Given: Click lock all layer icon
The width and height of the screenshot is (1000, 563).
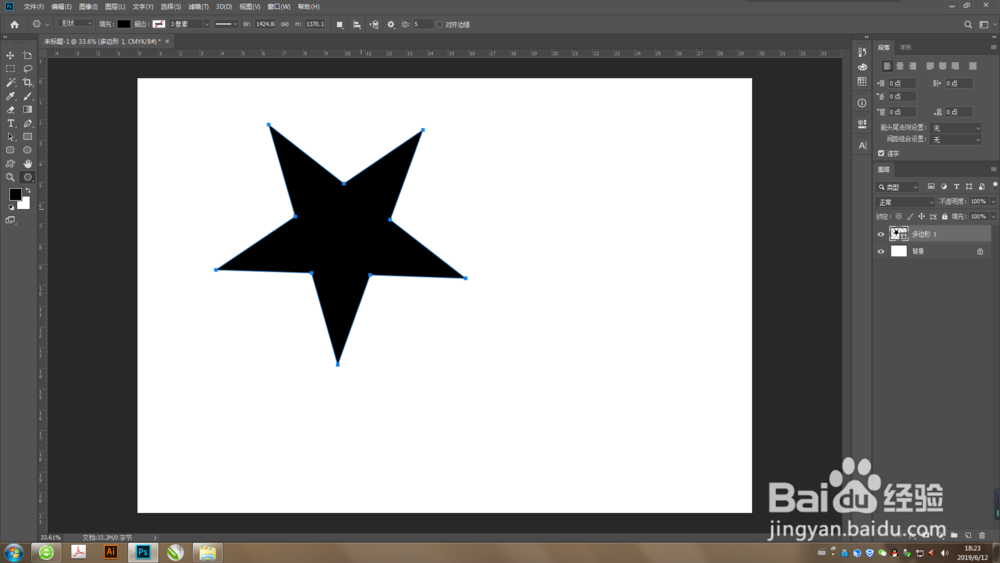Looking at the screenshot, I should click(945, 217).
